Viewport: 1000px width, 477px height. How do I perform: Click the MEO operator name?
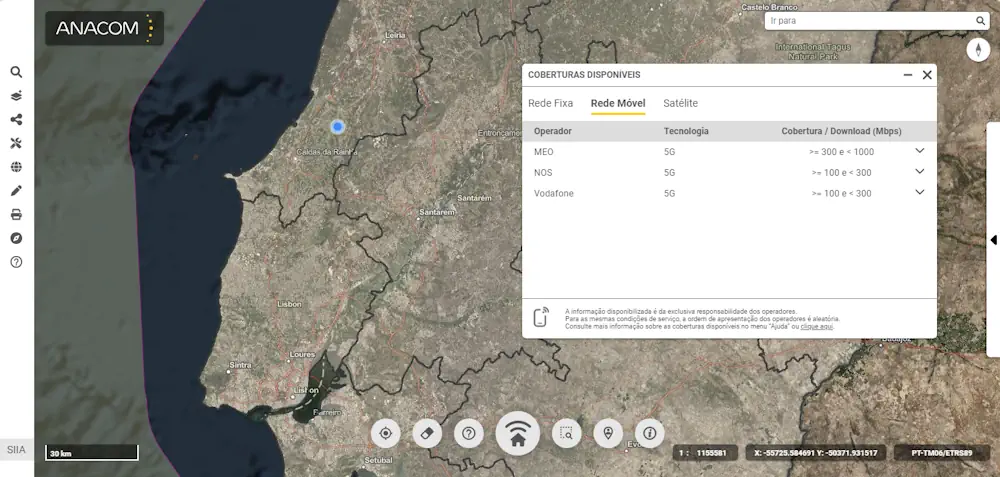click(543, 152)
